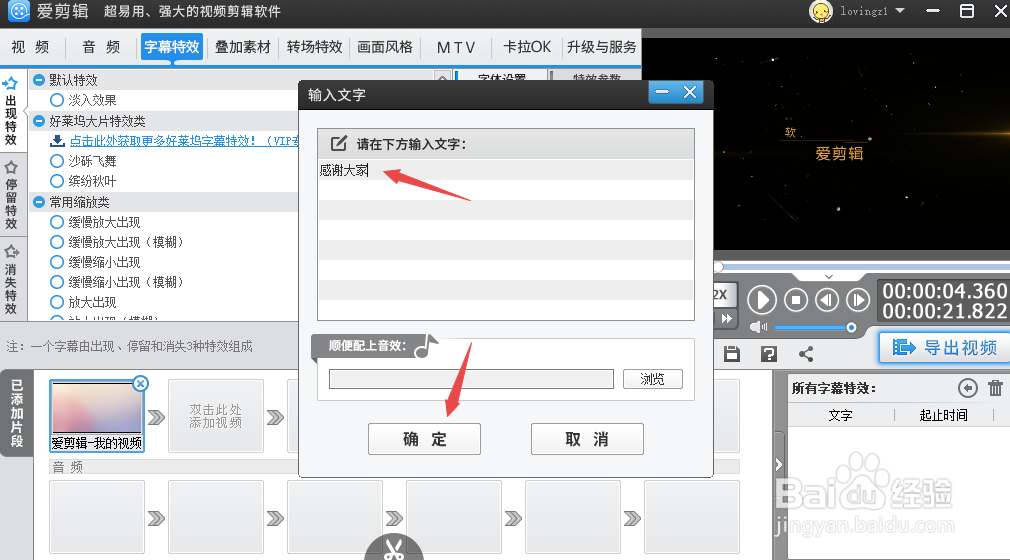Step to the next frame
This screenshot has width=1010, height=560.
[858, 300]
